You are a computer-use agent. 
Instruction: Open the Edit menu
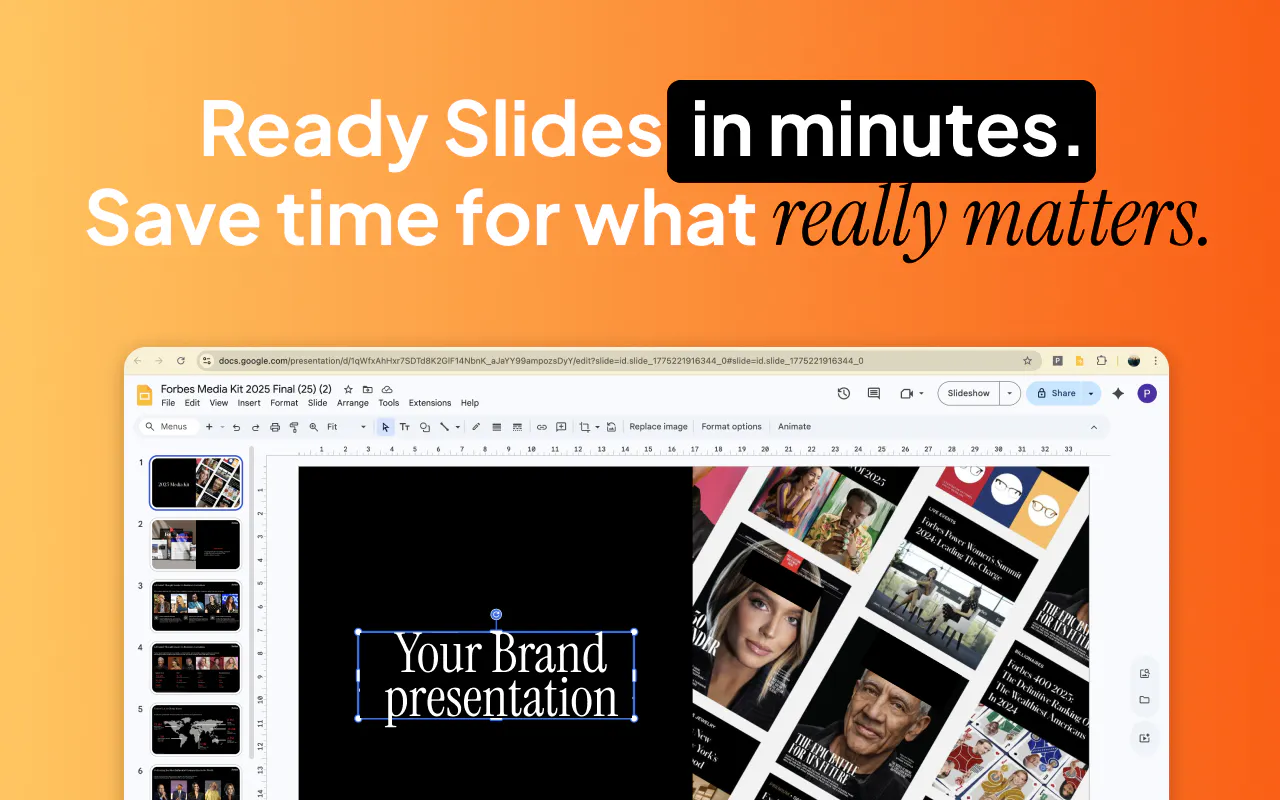pos(192,403)
